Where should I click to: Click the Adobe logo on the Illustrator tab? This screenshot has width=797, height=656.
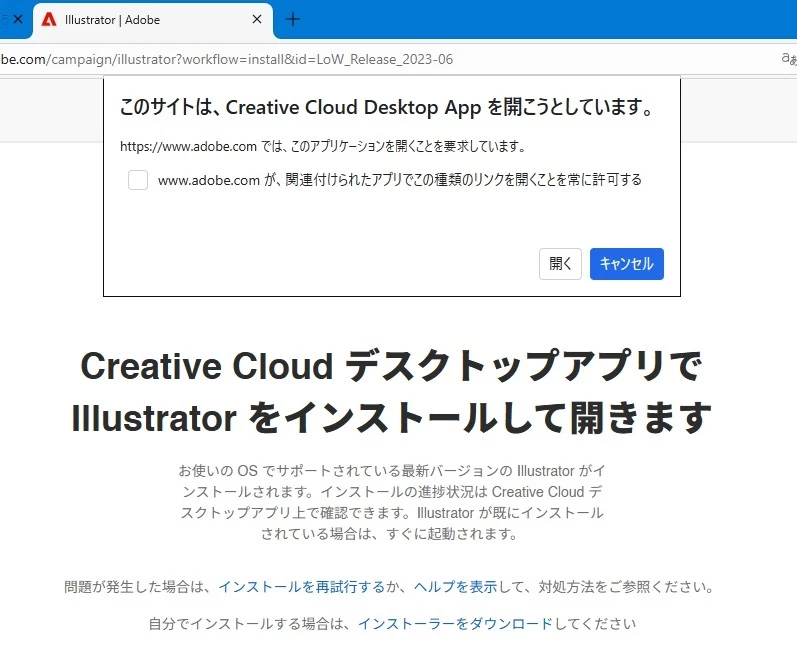click(x=49, y=19)
